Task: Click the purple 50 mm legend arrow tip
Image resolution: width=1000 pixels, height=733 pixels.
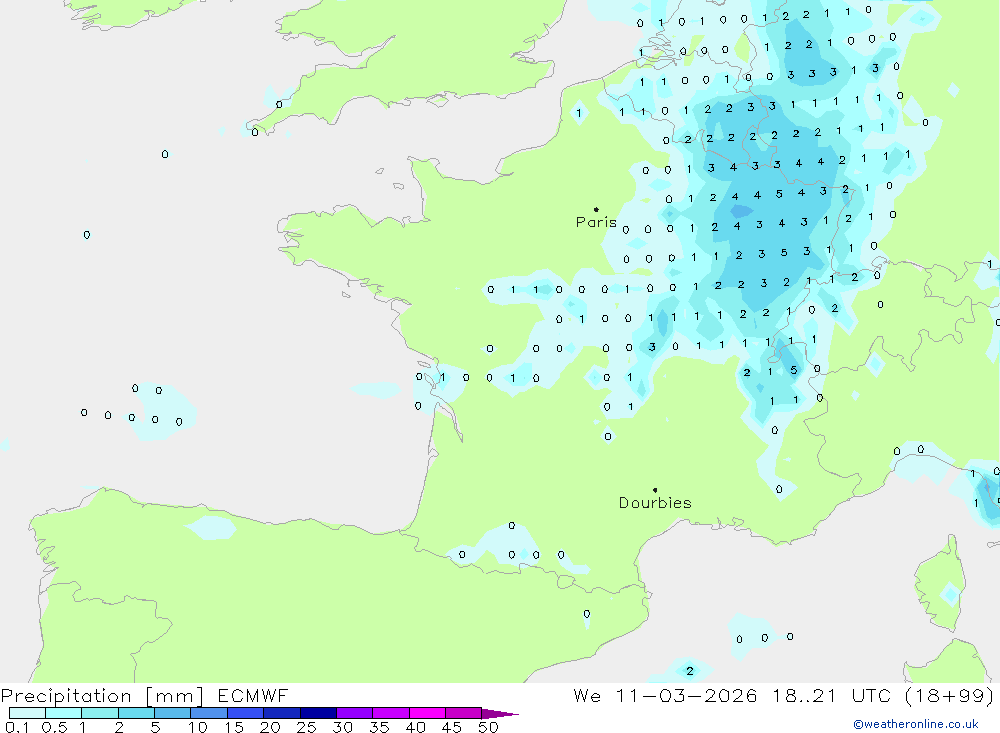Action: [500, 713]
